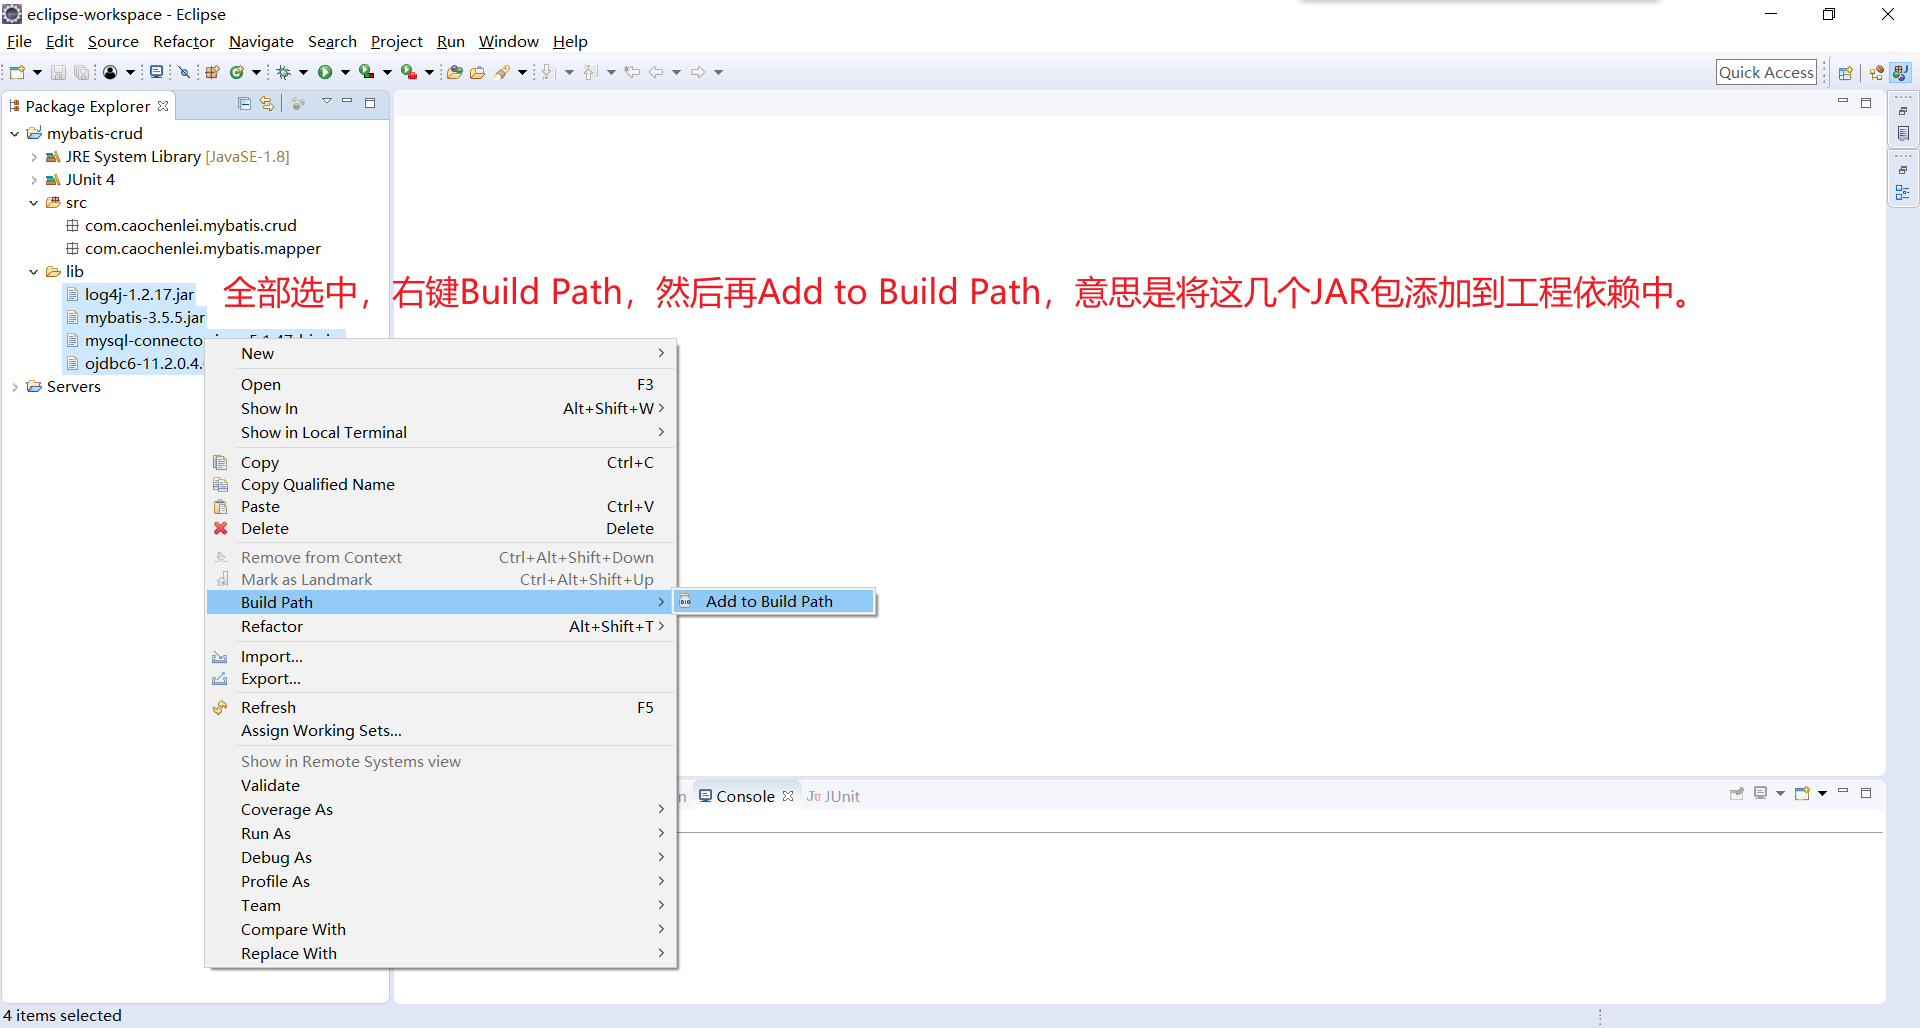
Task: Click the Quick Access search field
Action: [x=1766, y=72]
